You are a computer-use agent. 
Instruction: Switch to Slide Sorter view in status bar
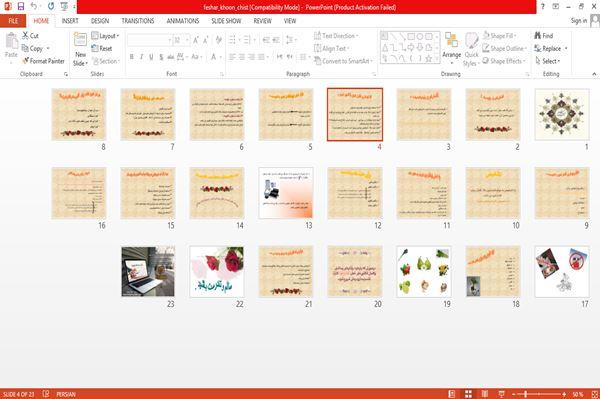tap(468, 394)
